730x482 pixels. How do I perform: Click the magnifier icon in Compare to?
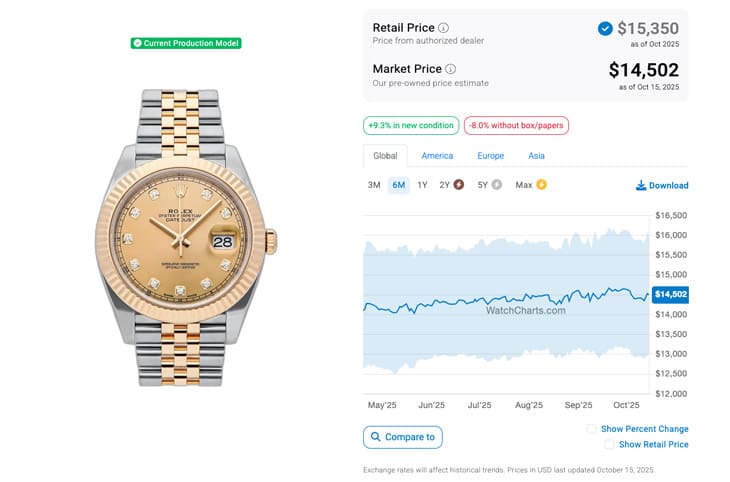click(x=376, y=437)
